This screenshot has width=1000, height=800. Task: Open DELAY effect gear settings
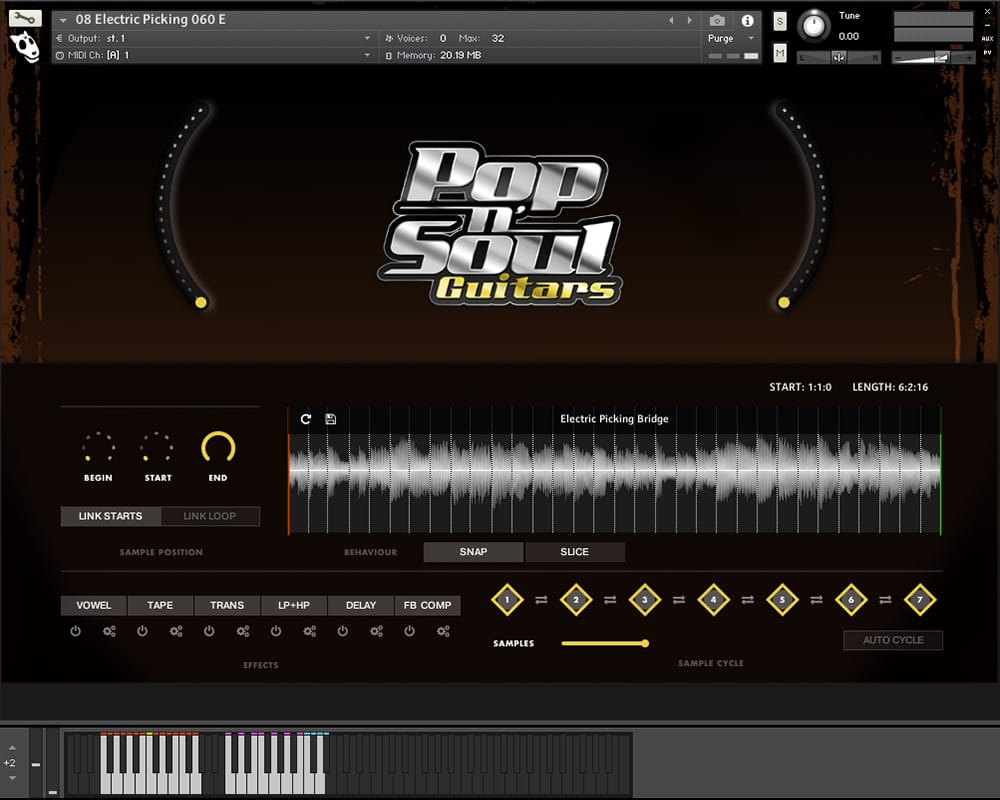(376, 631)
